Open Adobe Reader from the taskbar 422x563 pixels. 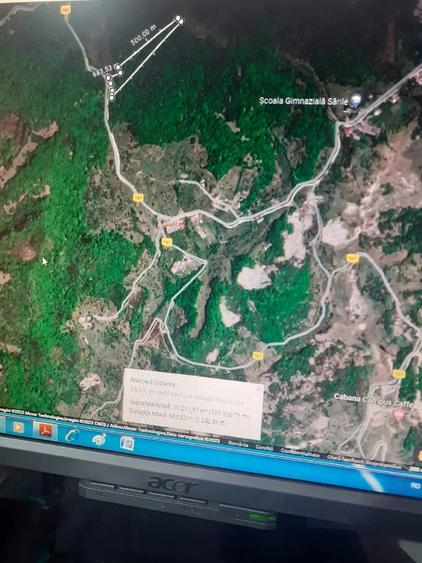point(45,430)
